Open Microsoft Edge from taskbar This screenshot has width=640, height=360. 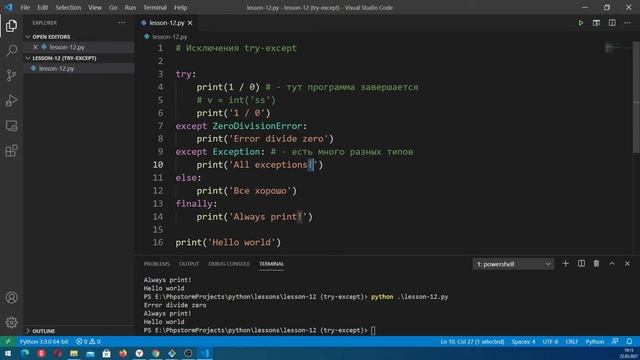click(x=25, y=353)
